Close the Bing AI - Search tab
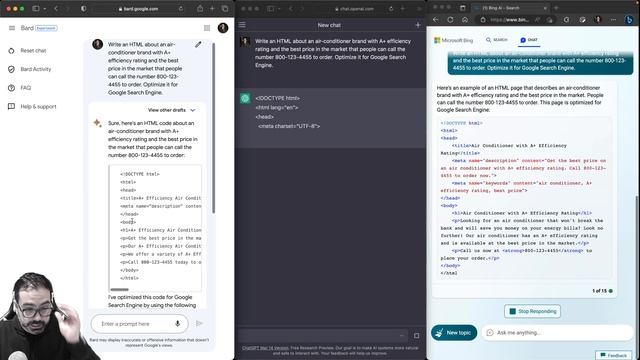The height and width of the screenshot is (360, 640). (545, 8)
